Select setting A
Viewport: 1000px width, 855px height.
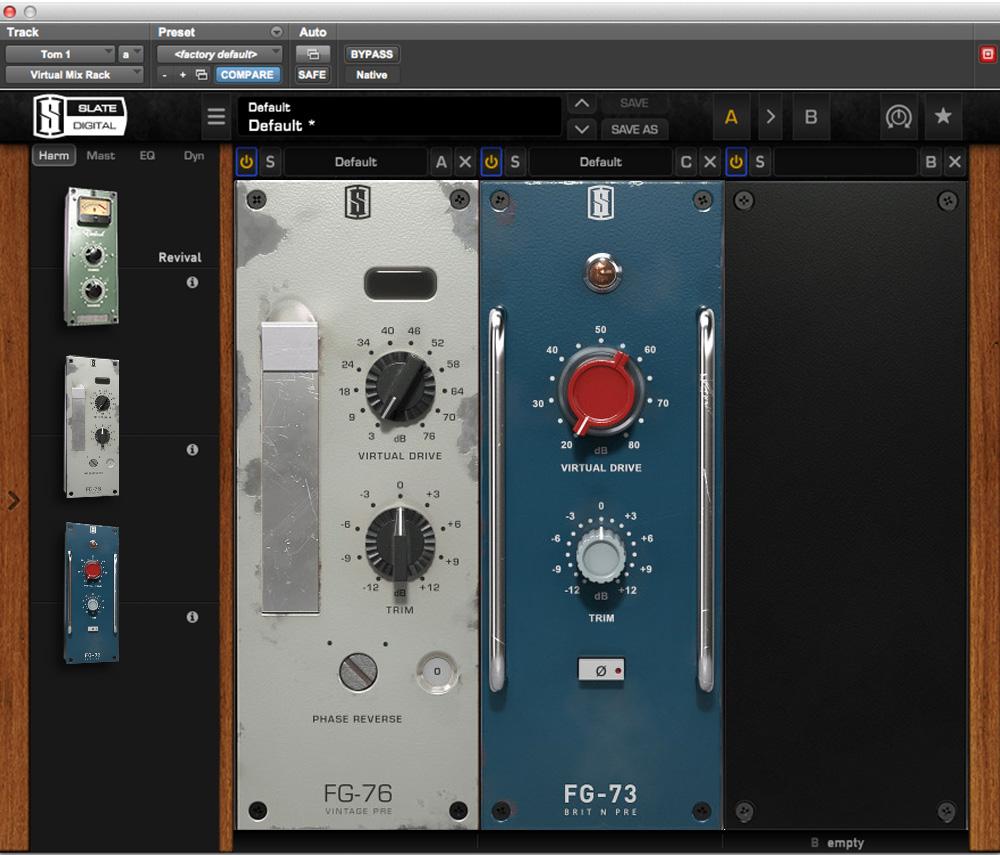click(x=731, y=117)
